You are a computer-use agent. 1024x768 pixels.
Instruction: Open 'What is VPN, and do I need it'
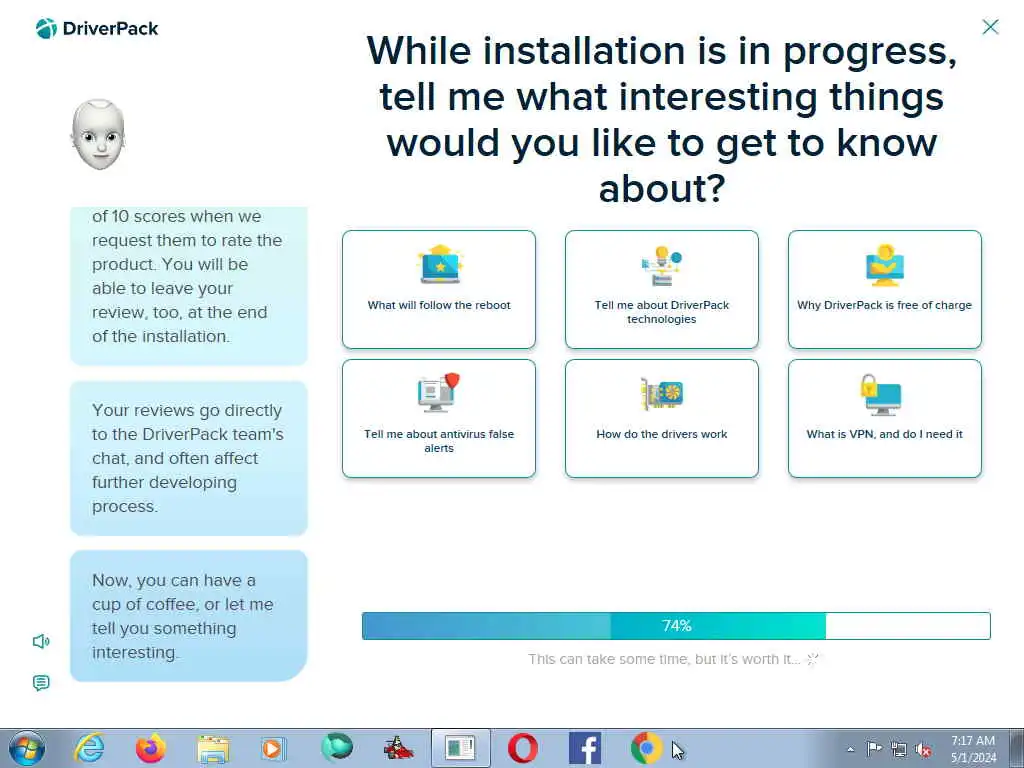[x=885, y=419]
